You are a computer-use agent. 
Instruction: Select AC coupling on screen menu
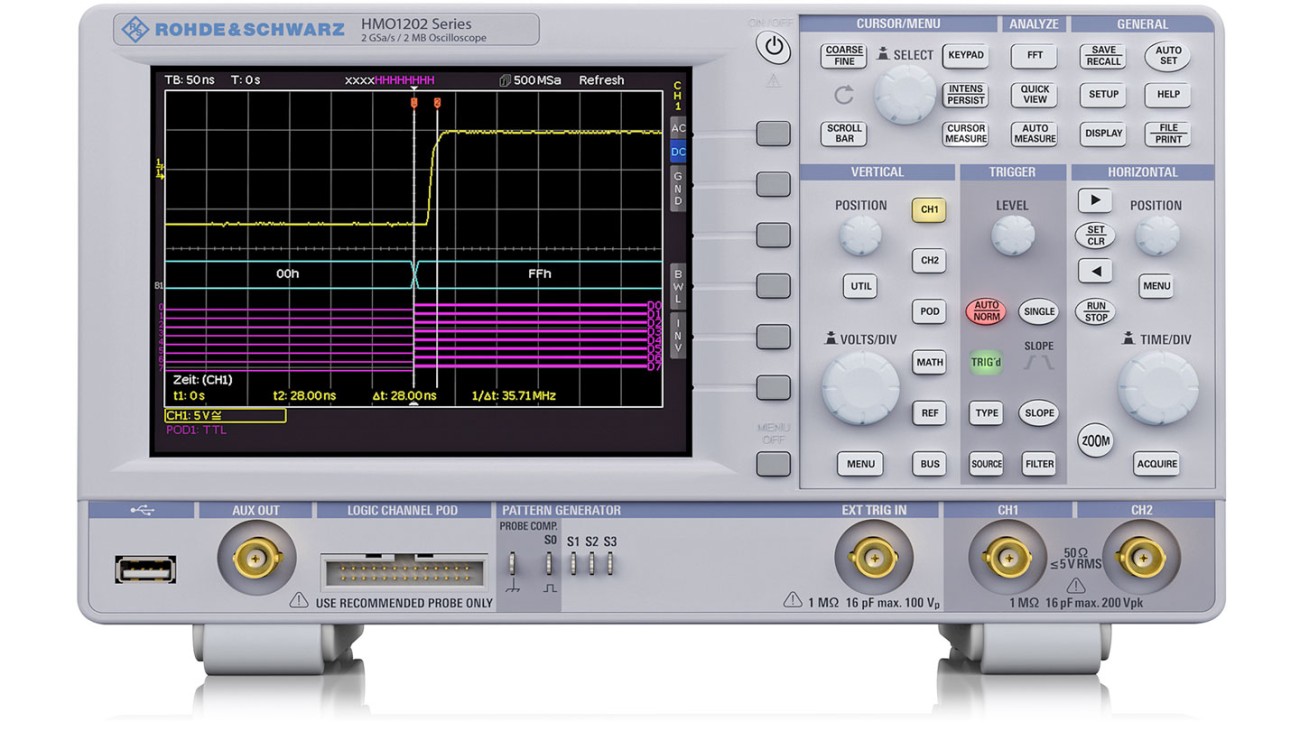coord(678,128)
